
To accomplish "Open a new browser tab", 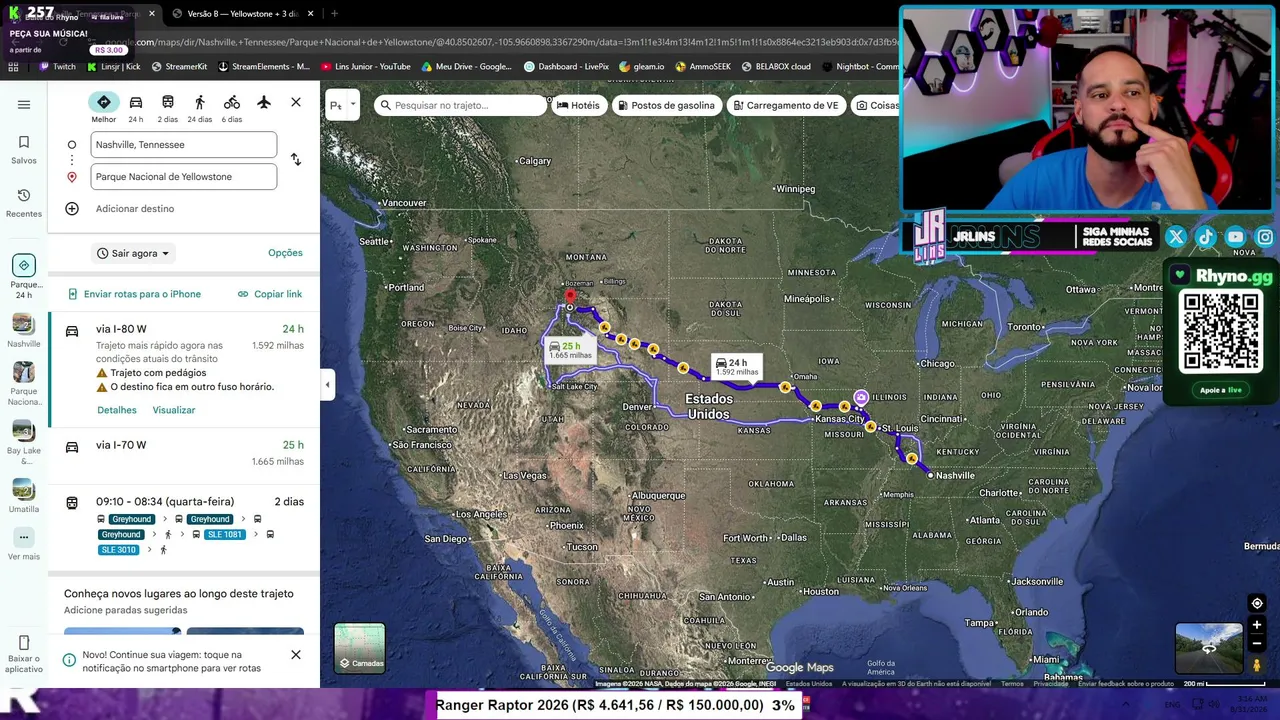I will pyautogui.click(x=334, y=14).
